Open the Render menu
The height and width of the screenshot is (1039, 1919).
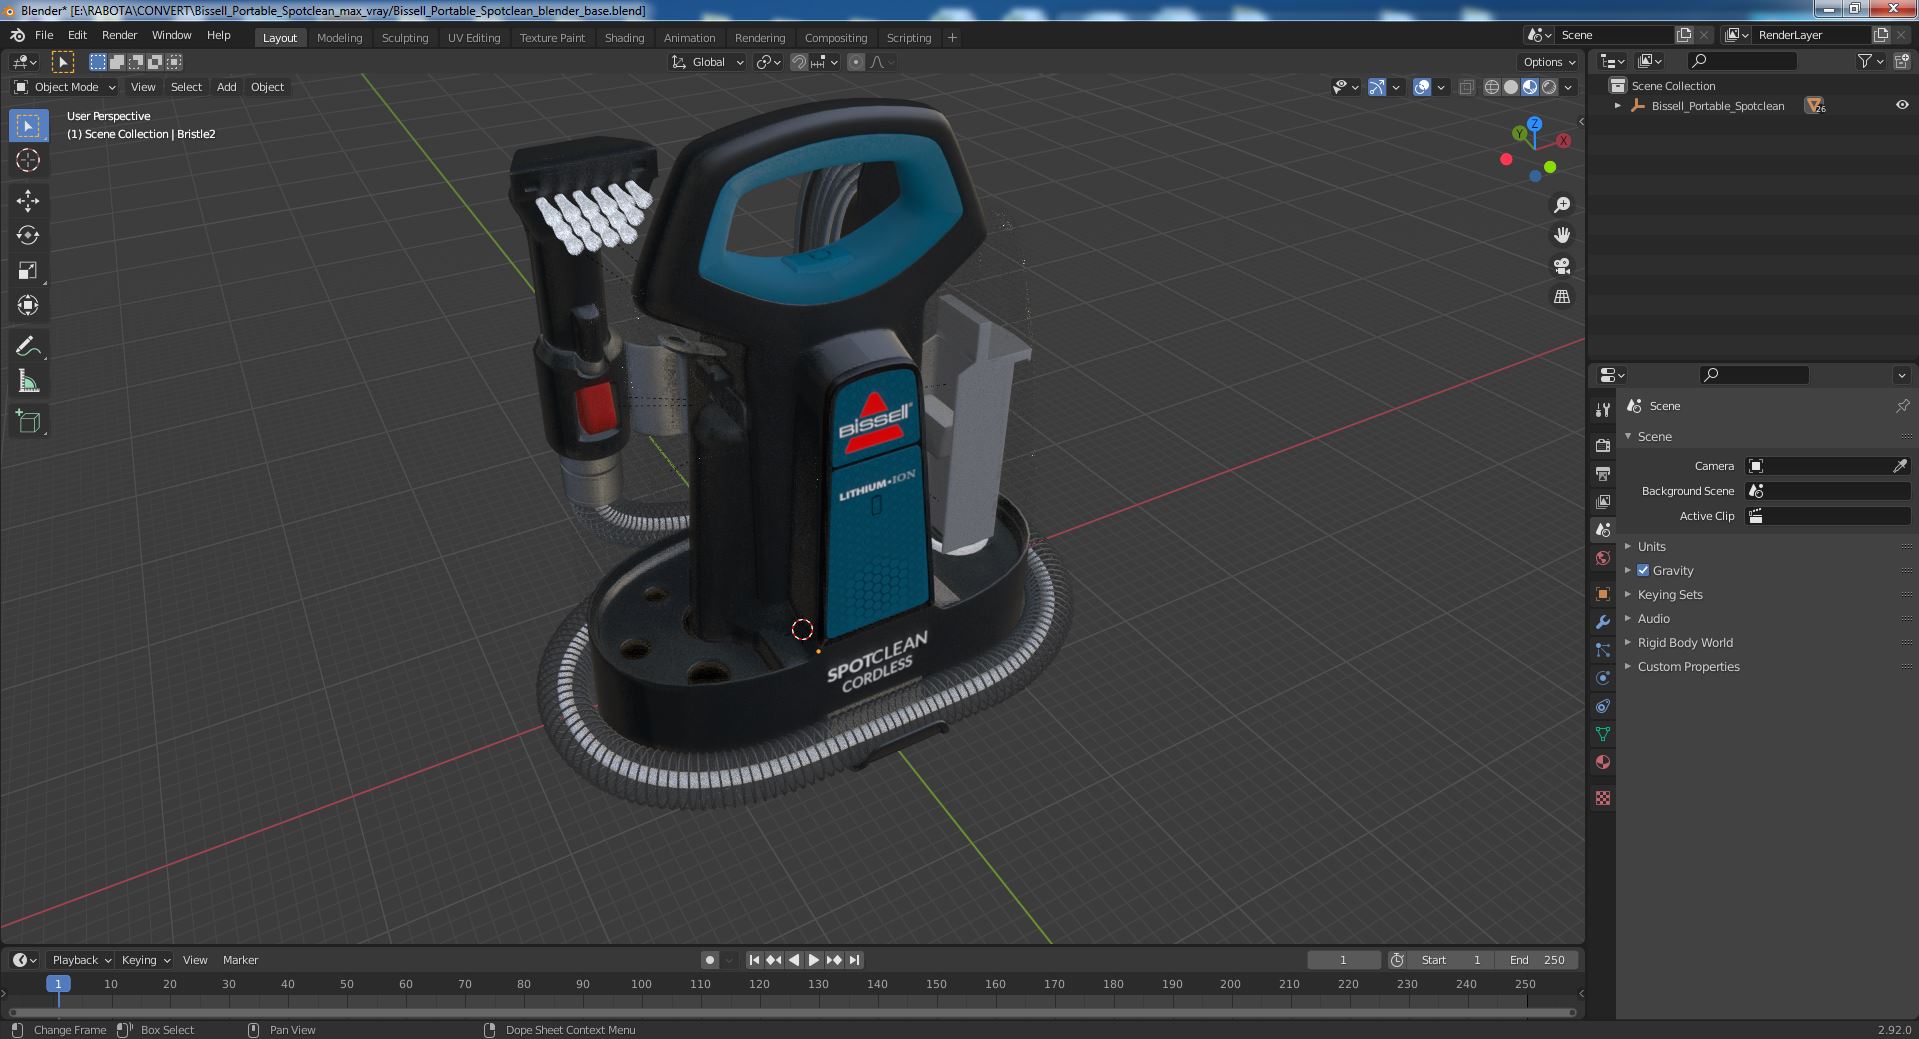119,35
